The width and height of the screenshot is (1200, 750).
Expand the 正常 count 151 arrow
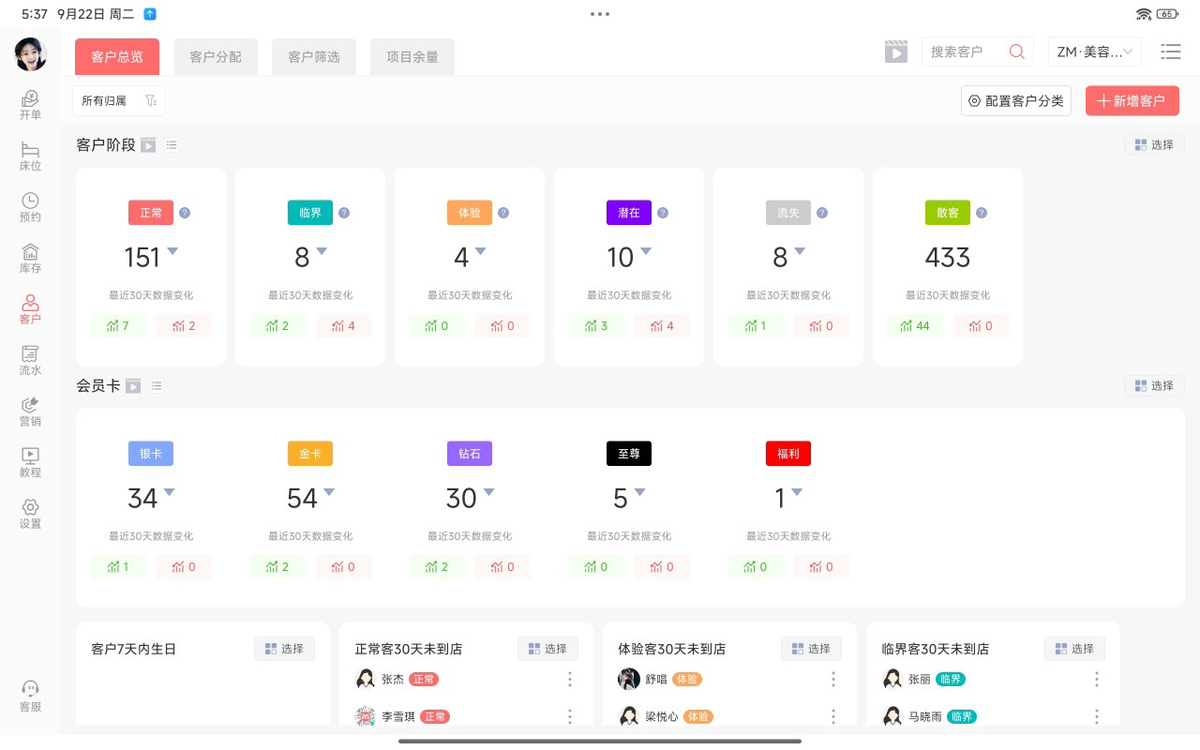coord(172,251)
